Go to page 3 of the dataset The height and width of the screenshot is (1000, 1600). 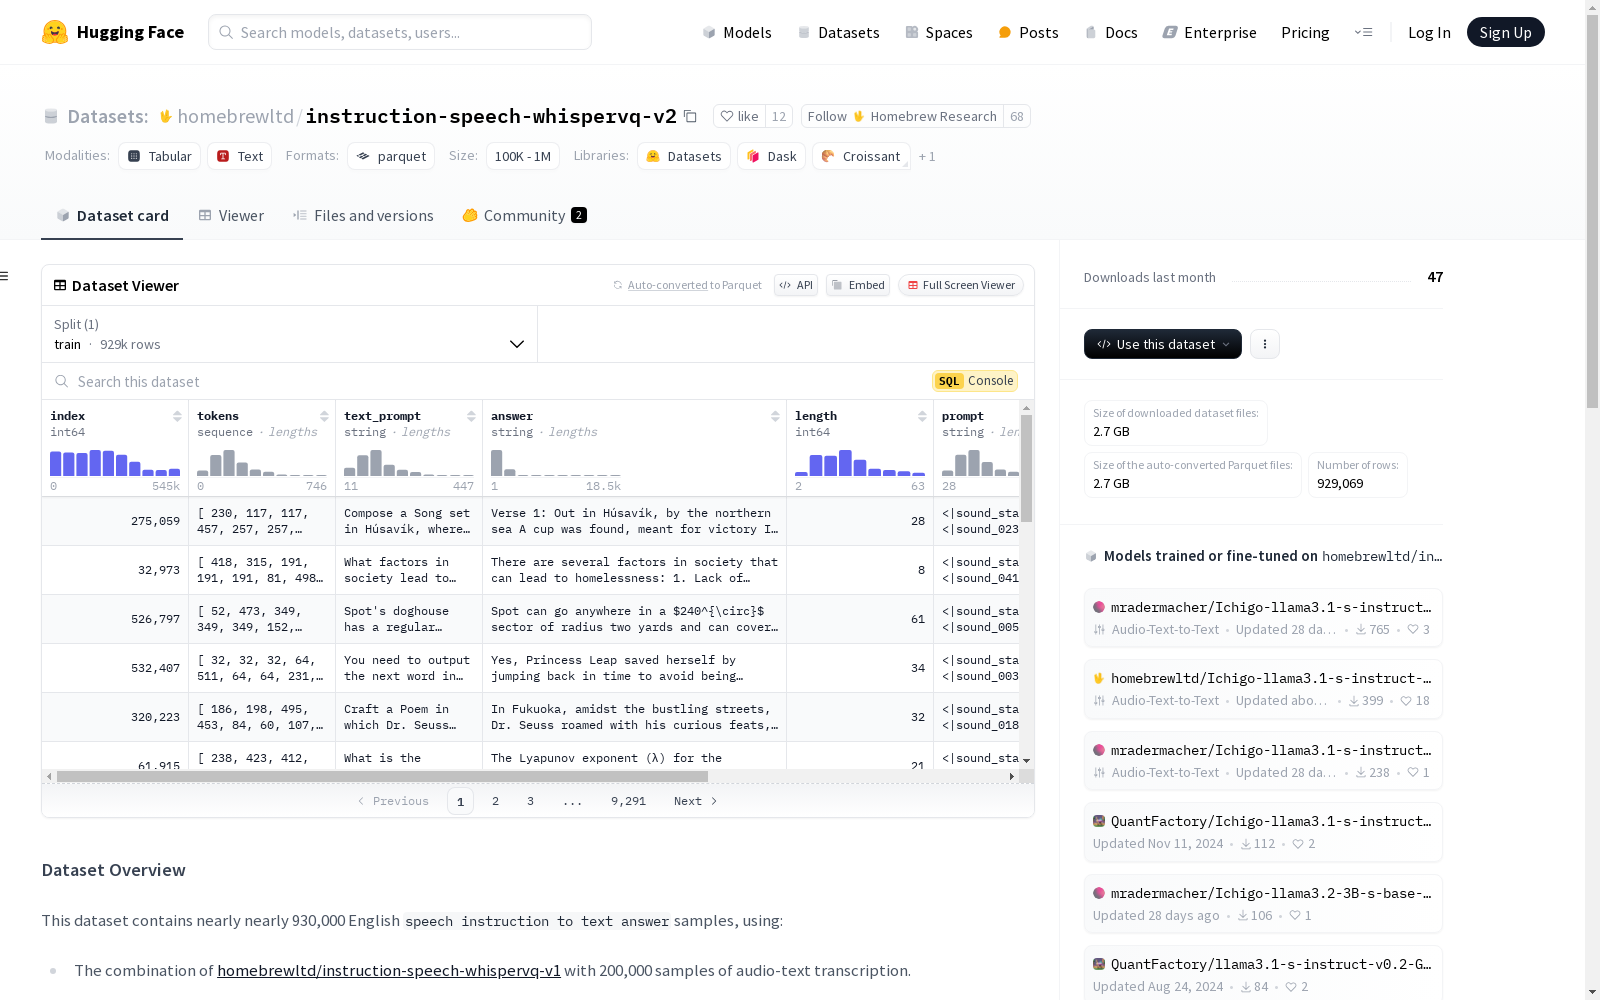[x=530, y=801]
